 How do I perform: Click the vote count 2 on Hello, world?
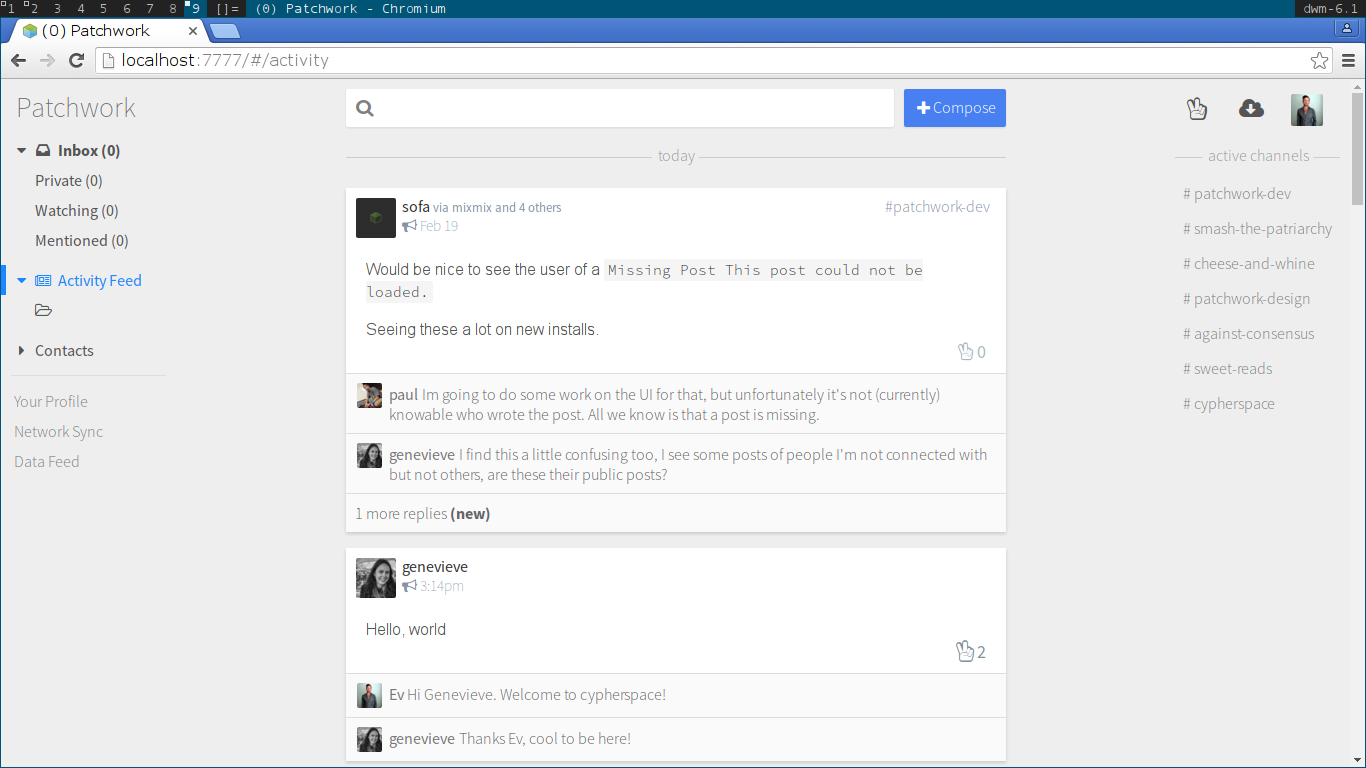click(981, 652)
